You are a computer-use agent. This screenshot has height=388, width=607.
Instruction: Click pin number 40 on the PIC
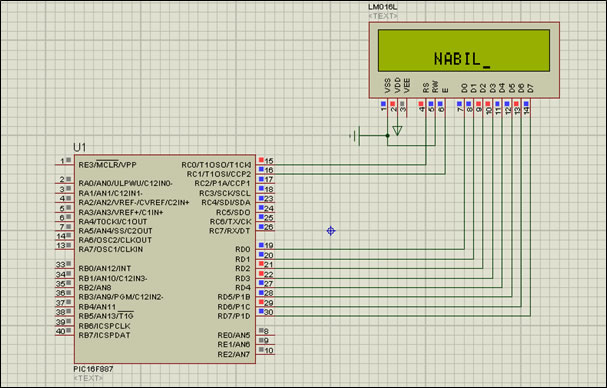click(x=60, y=331)
